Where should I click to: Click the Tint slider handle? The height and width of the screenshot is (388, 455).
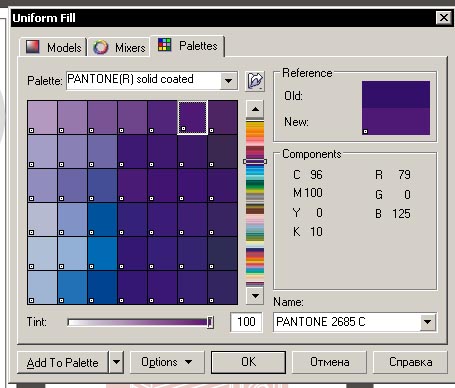pos(210,322)
